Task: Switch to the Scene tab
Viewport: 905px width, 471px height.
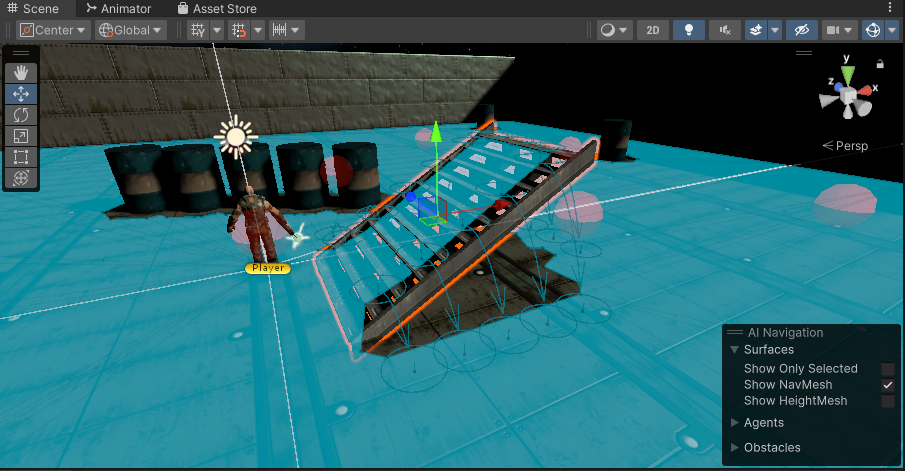Action: [x=33, y=9]
